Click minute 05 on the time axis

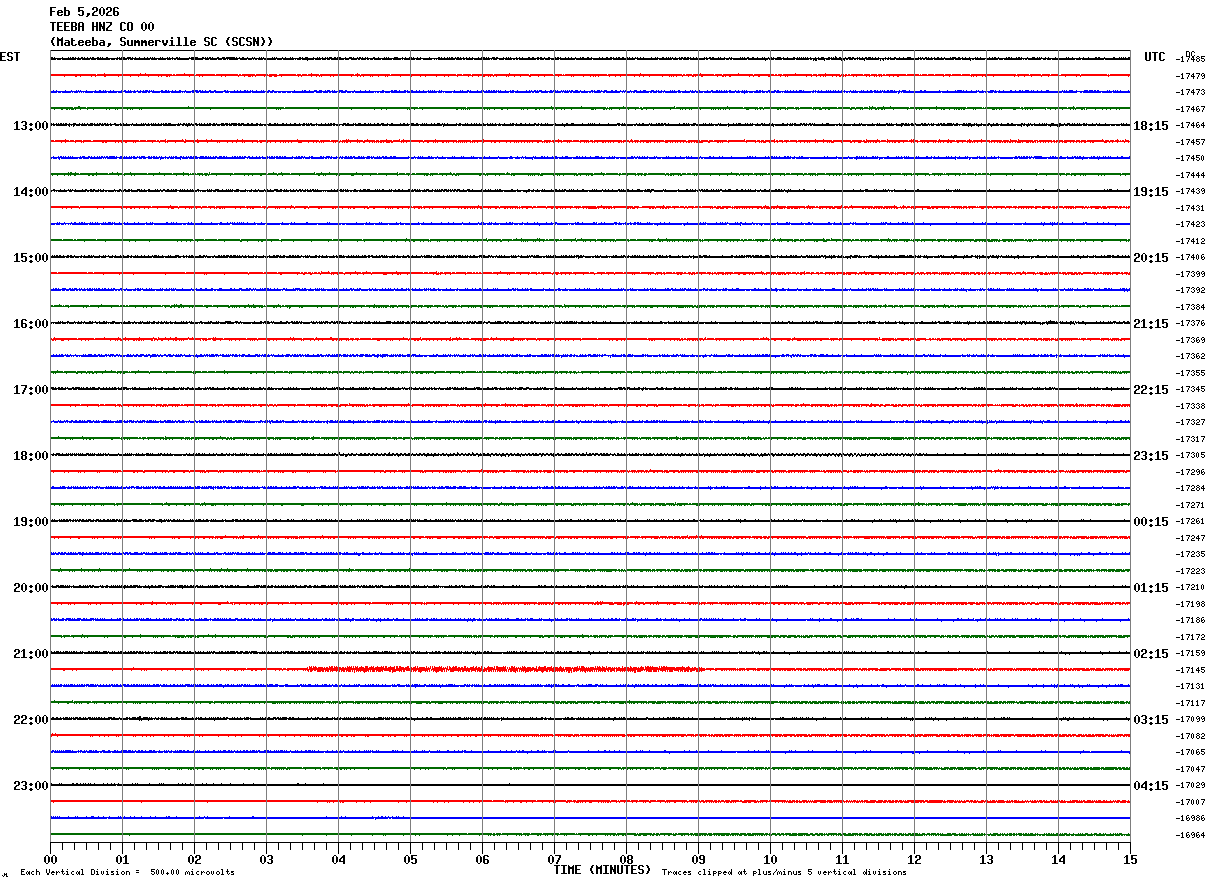(410, 859)
